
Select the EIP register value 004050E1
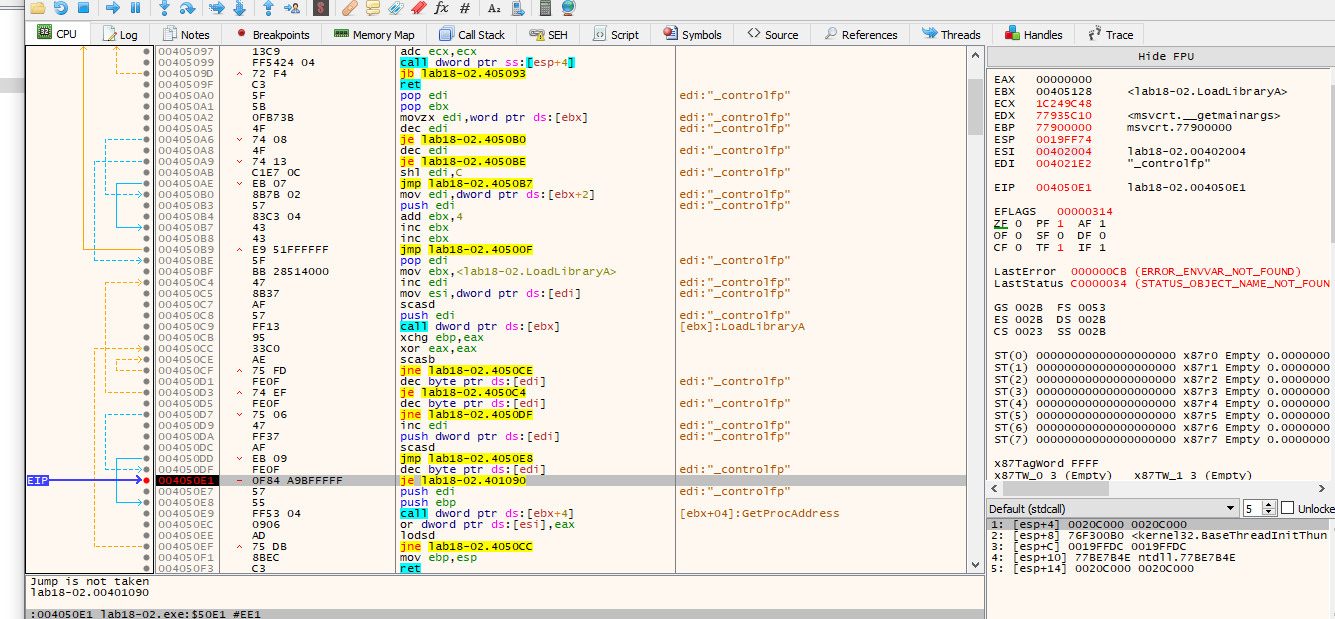coord(1064,187)
